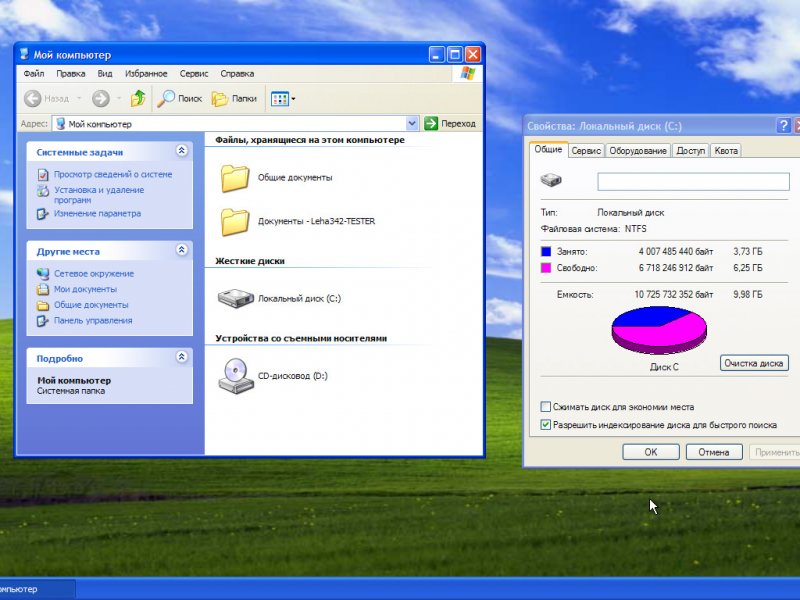The height and width of the screenshot is (600, 800).
Task: Expand the address bar dropdown
Action: 412,123
